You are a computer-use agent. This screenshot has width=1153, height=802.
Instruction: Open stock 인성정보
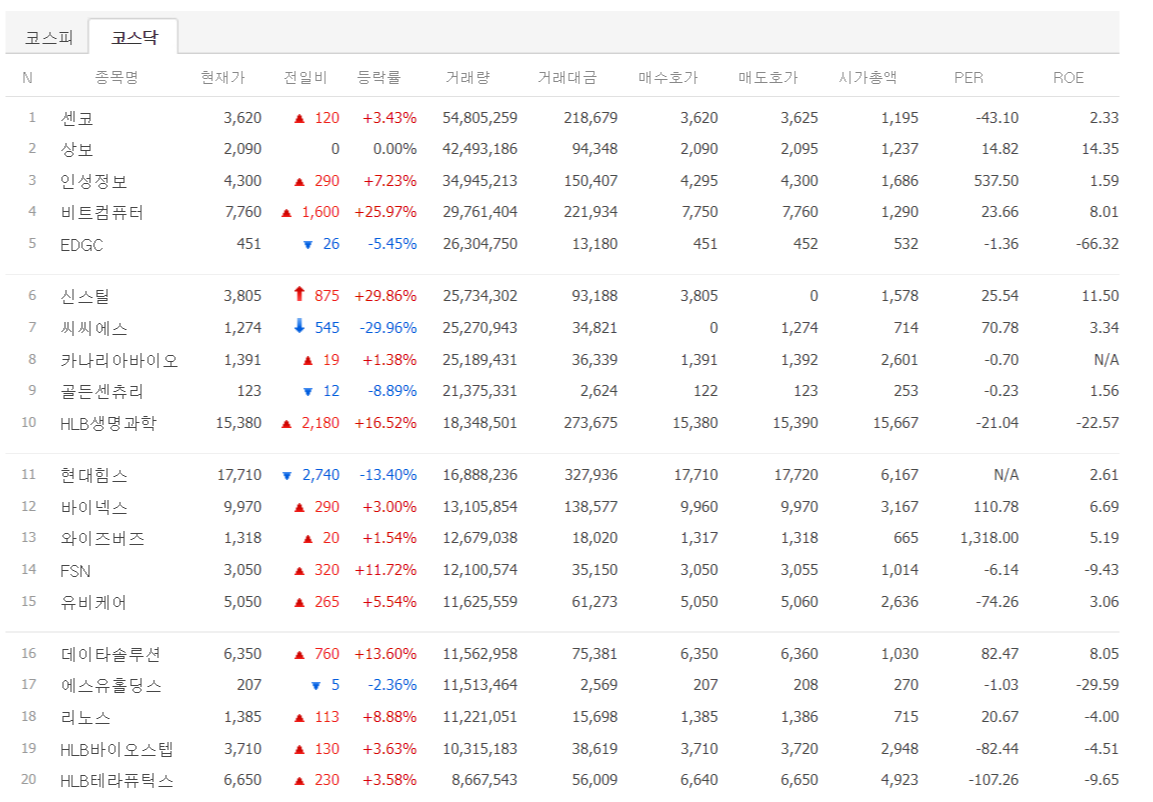tap(93, 181)
